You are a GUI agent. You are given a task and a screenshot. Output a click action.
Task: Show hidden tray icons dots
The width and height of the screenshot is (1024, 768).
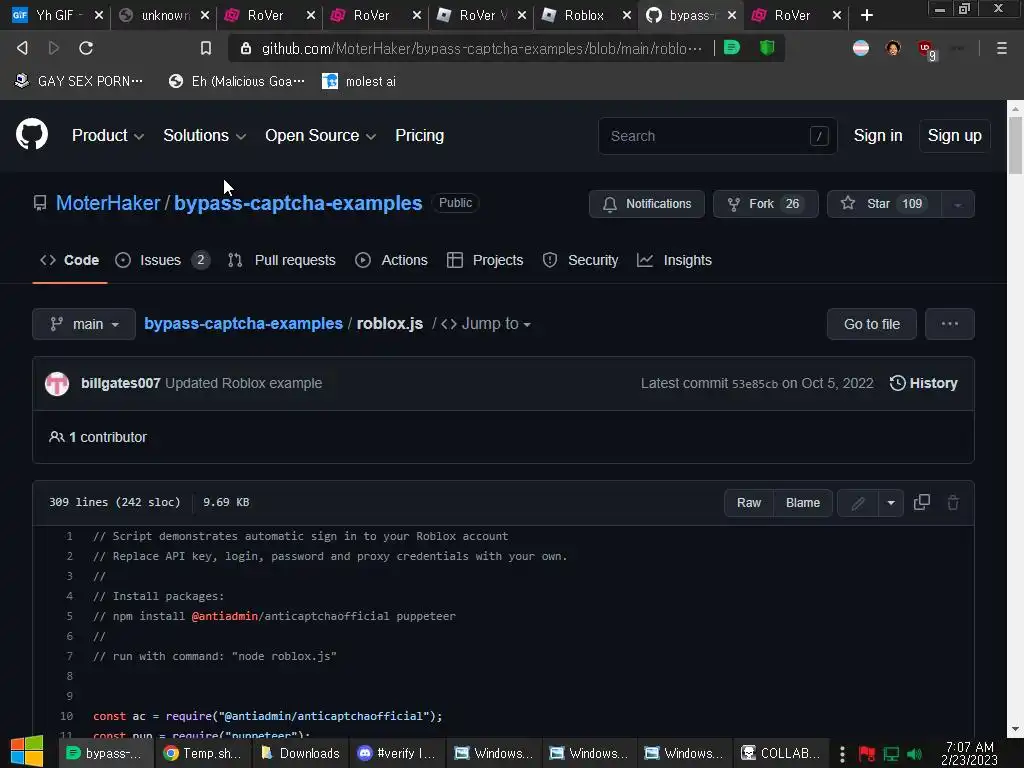[x=842, y=754]
